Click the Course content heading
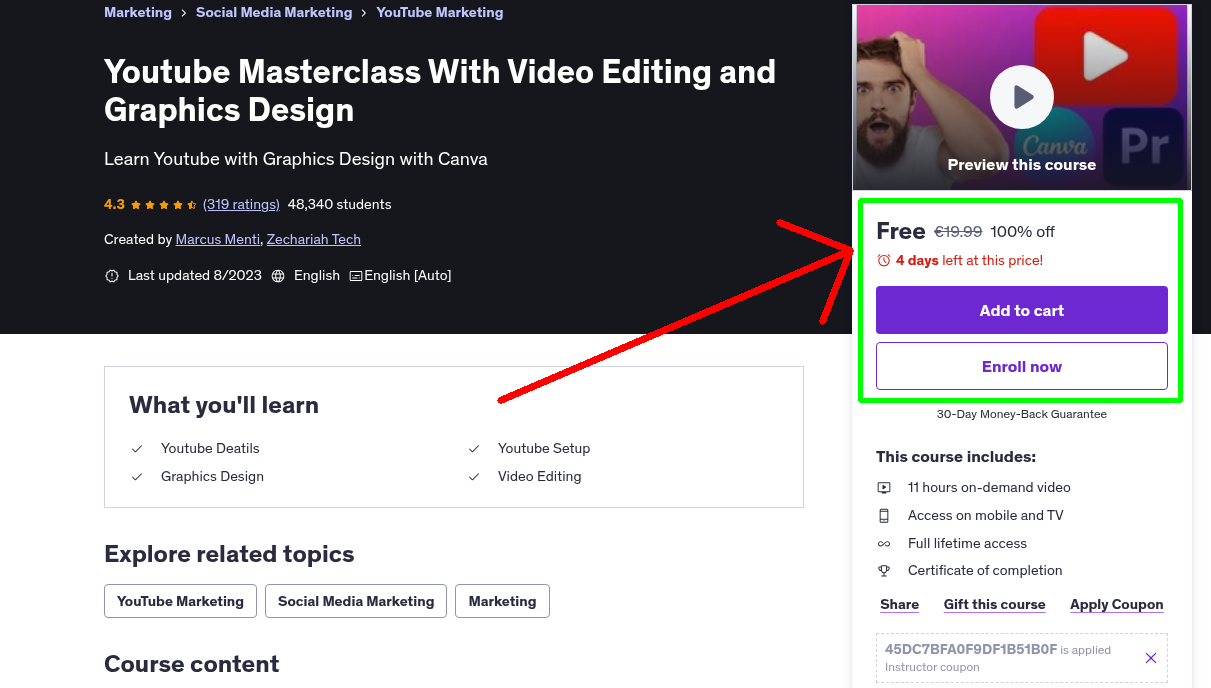 pyautogui.click(x=192, y=664)
